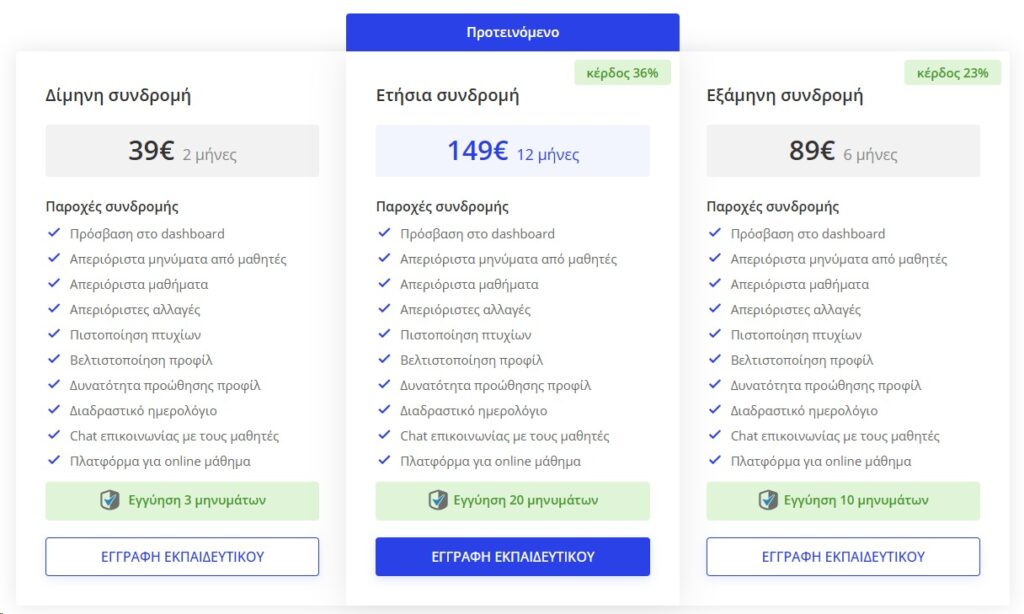Click ΕΓΓΡΑΦΗ ΕΚΠΑΙΔΕΥΤΙΚΟΥ under the two-month plan
The image size is (1024, 614).
click(182, 557)
